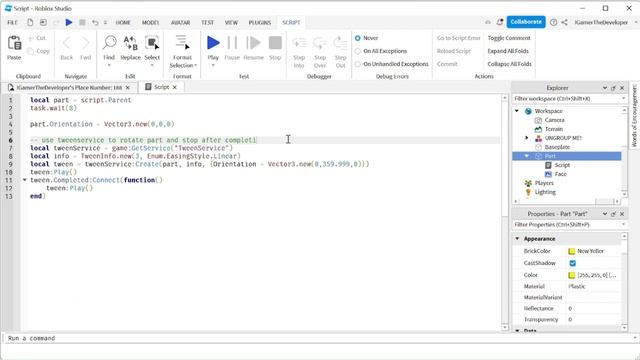This screenshot has width=640, height=360.
Task: Select the Terrain item in Explorer
Action: click(x=553, y=129)
